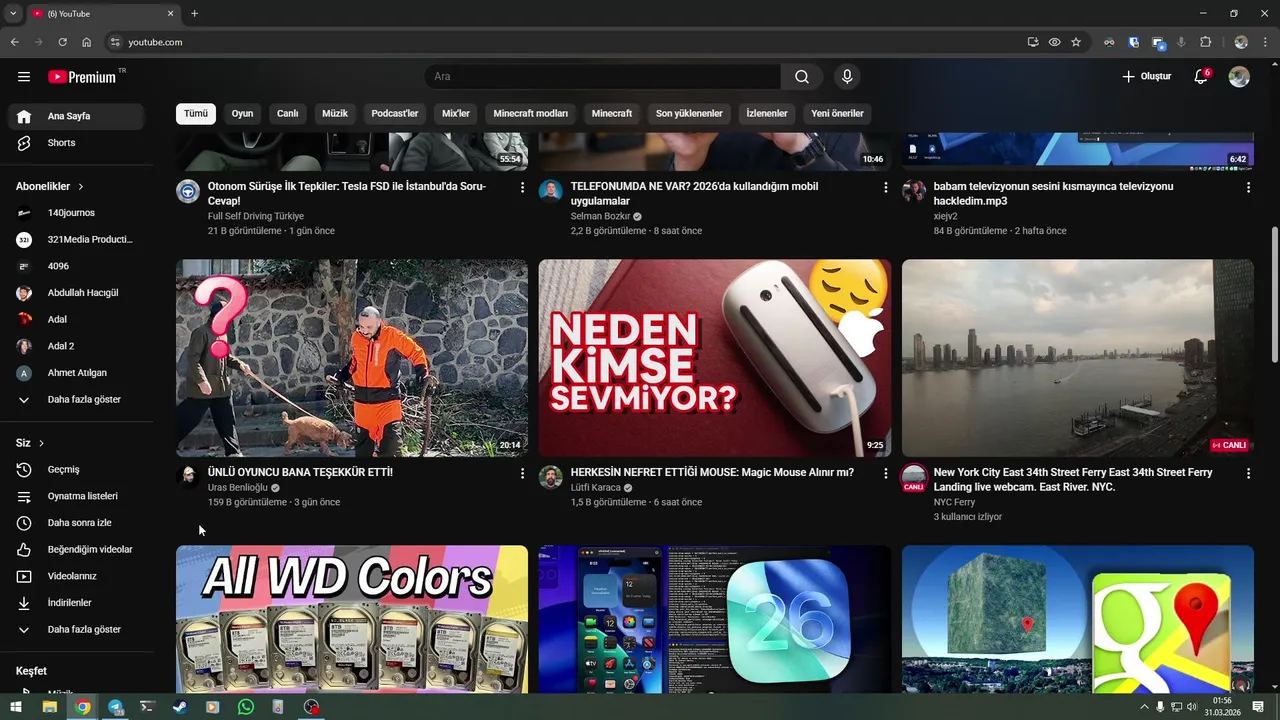The height and width of the screenshot is (720, 1280).
Task: Open Selman Bozkır channel avatar
Action: [x=551, y=191]
